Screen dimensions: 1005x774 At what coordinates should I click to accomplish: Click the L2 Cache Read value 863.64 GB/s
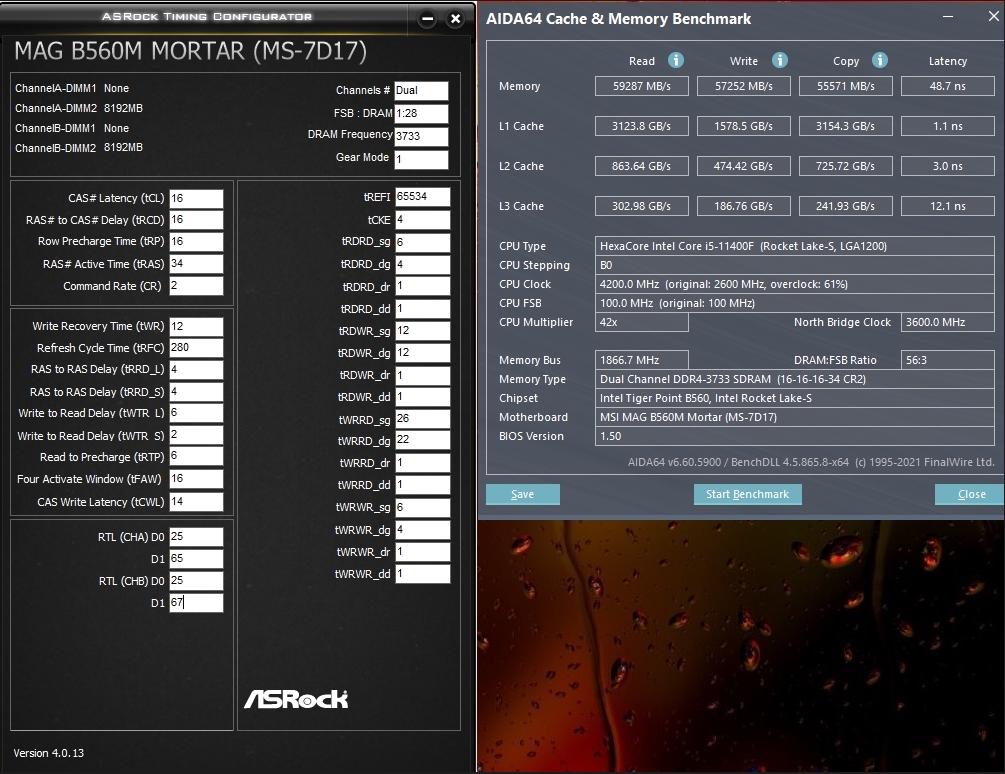click(x=642, y=166)
